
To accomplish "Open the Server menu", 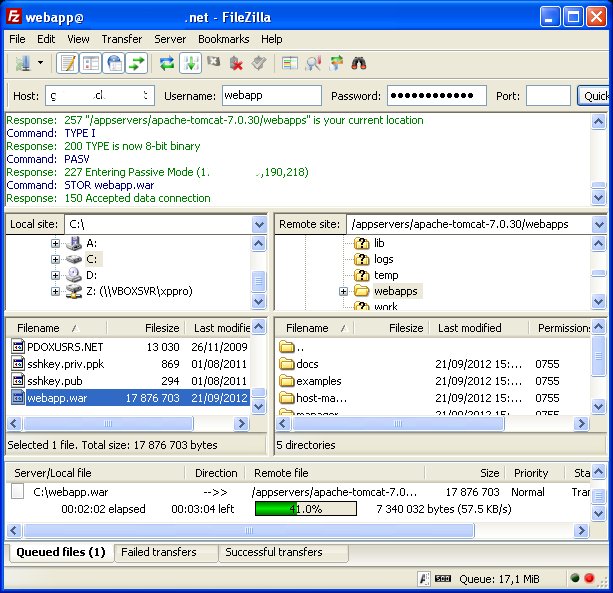I will [x=170, y=39].
